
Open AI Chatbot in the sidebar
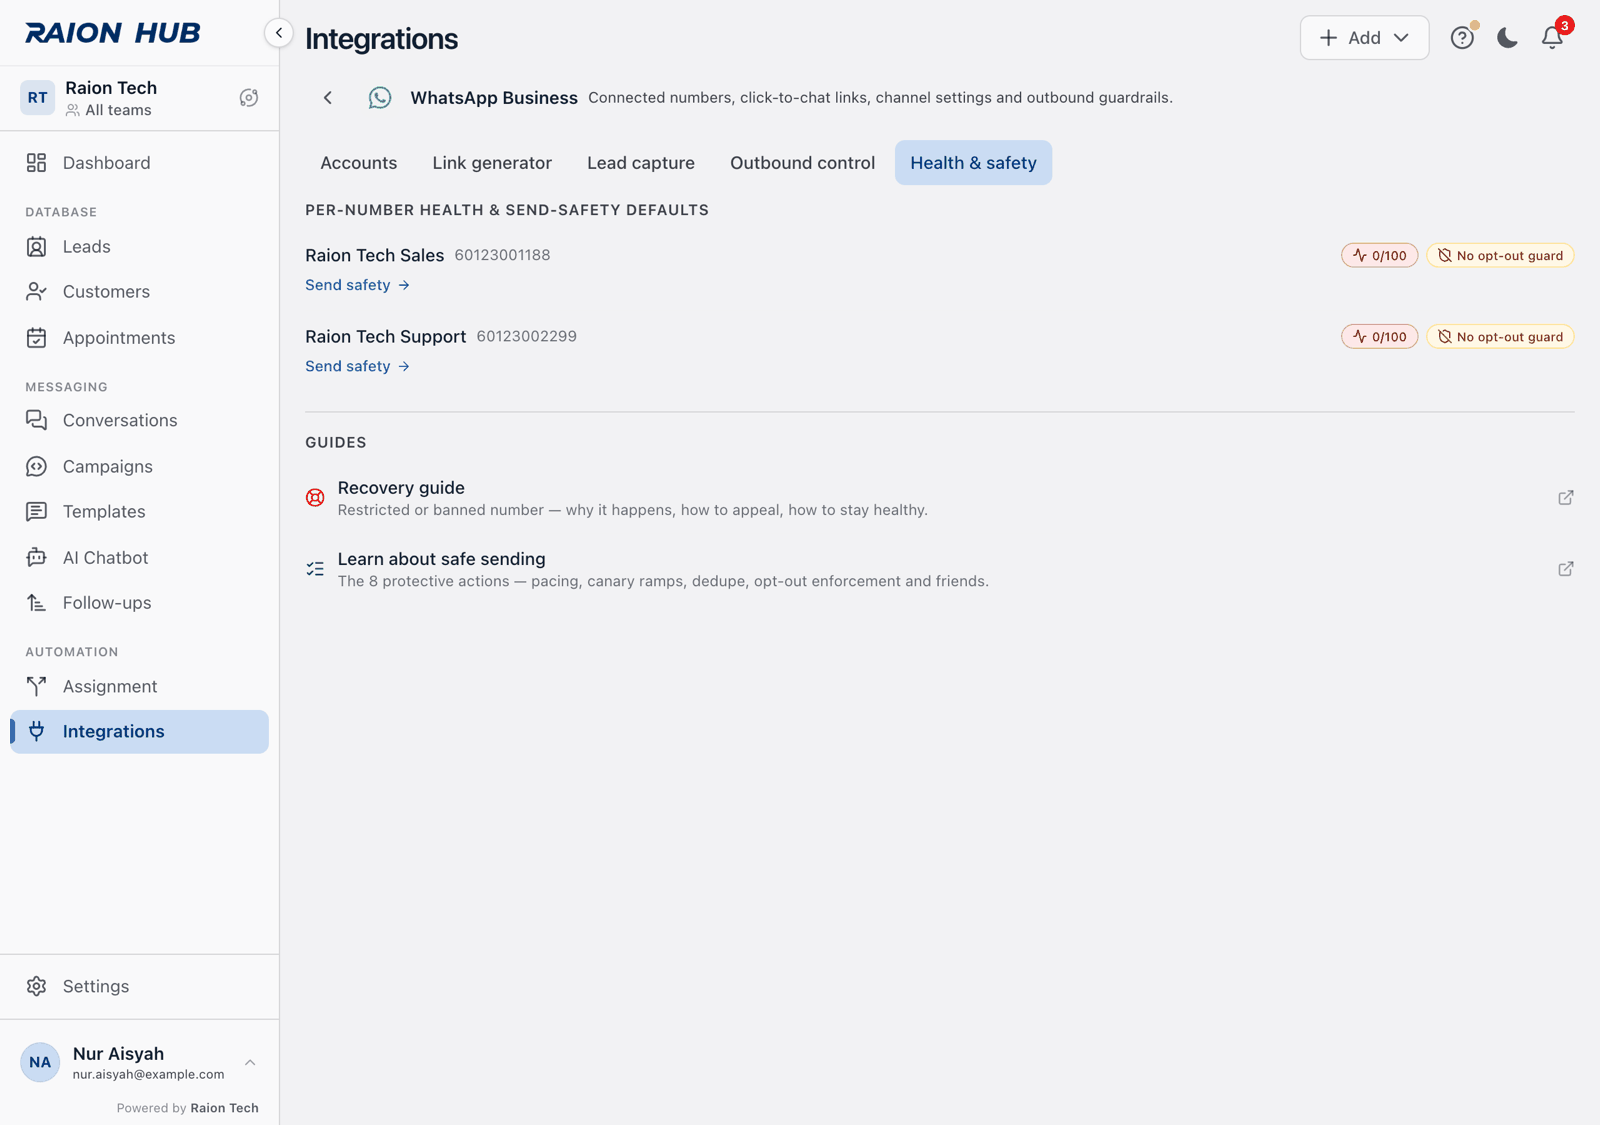coord(139,558)
